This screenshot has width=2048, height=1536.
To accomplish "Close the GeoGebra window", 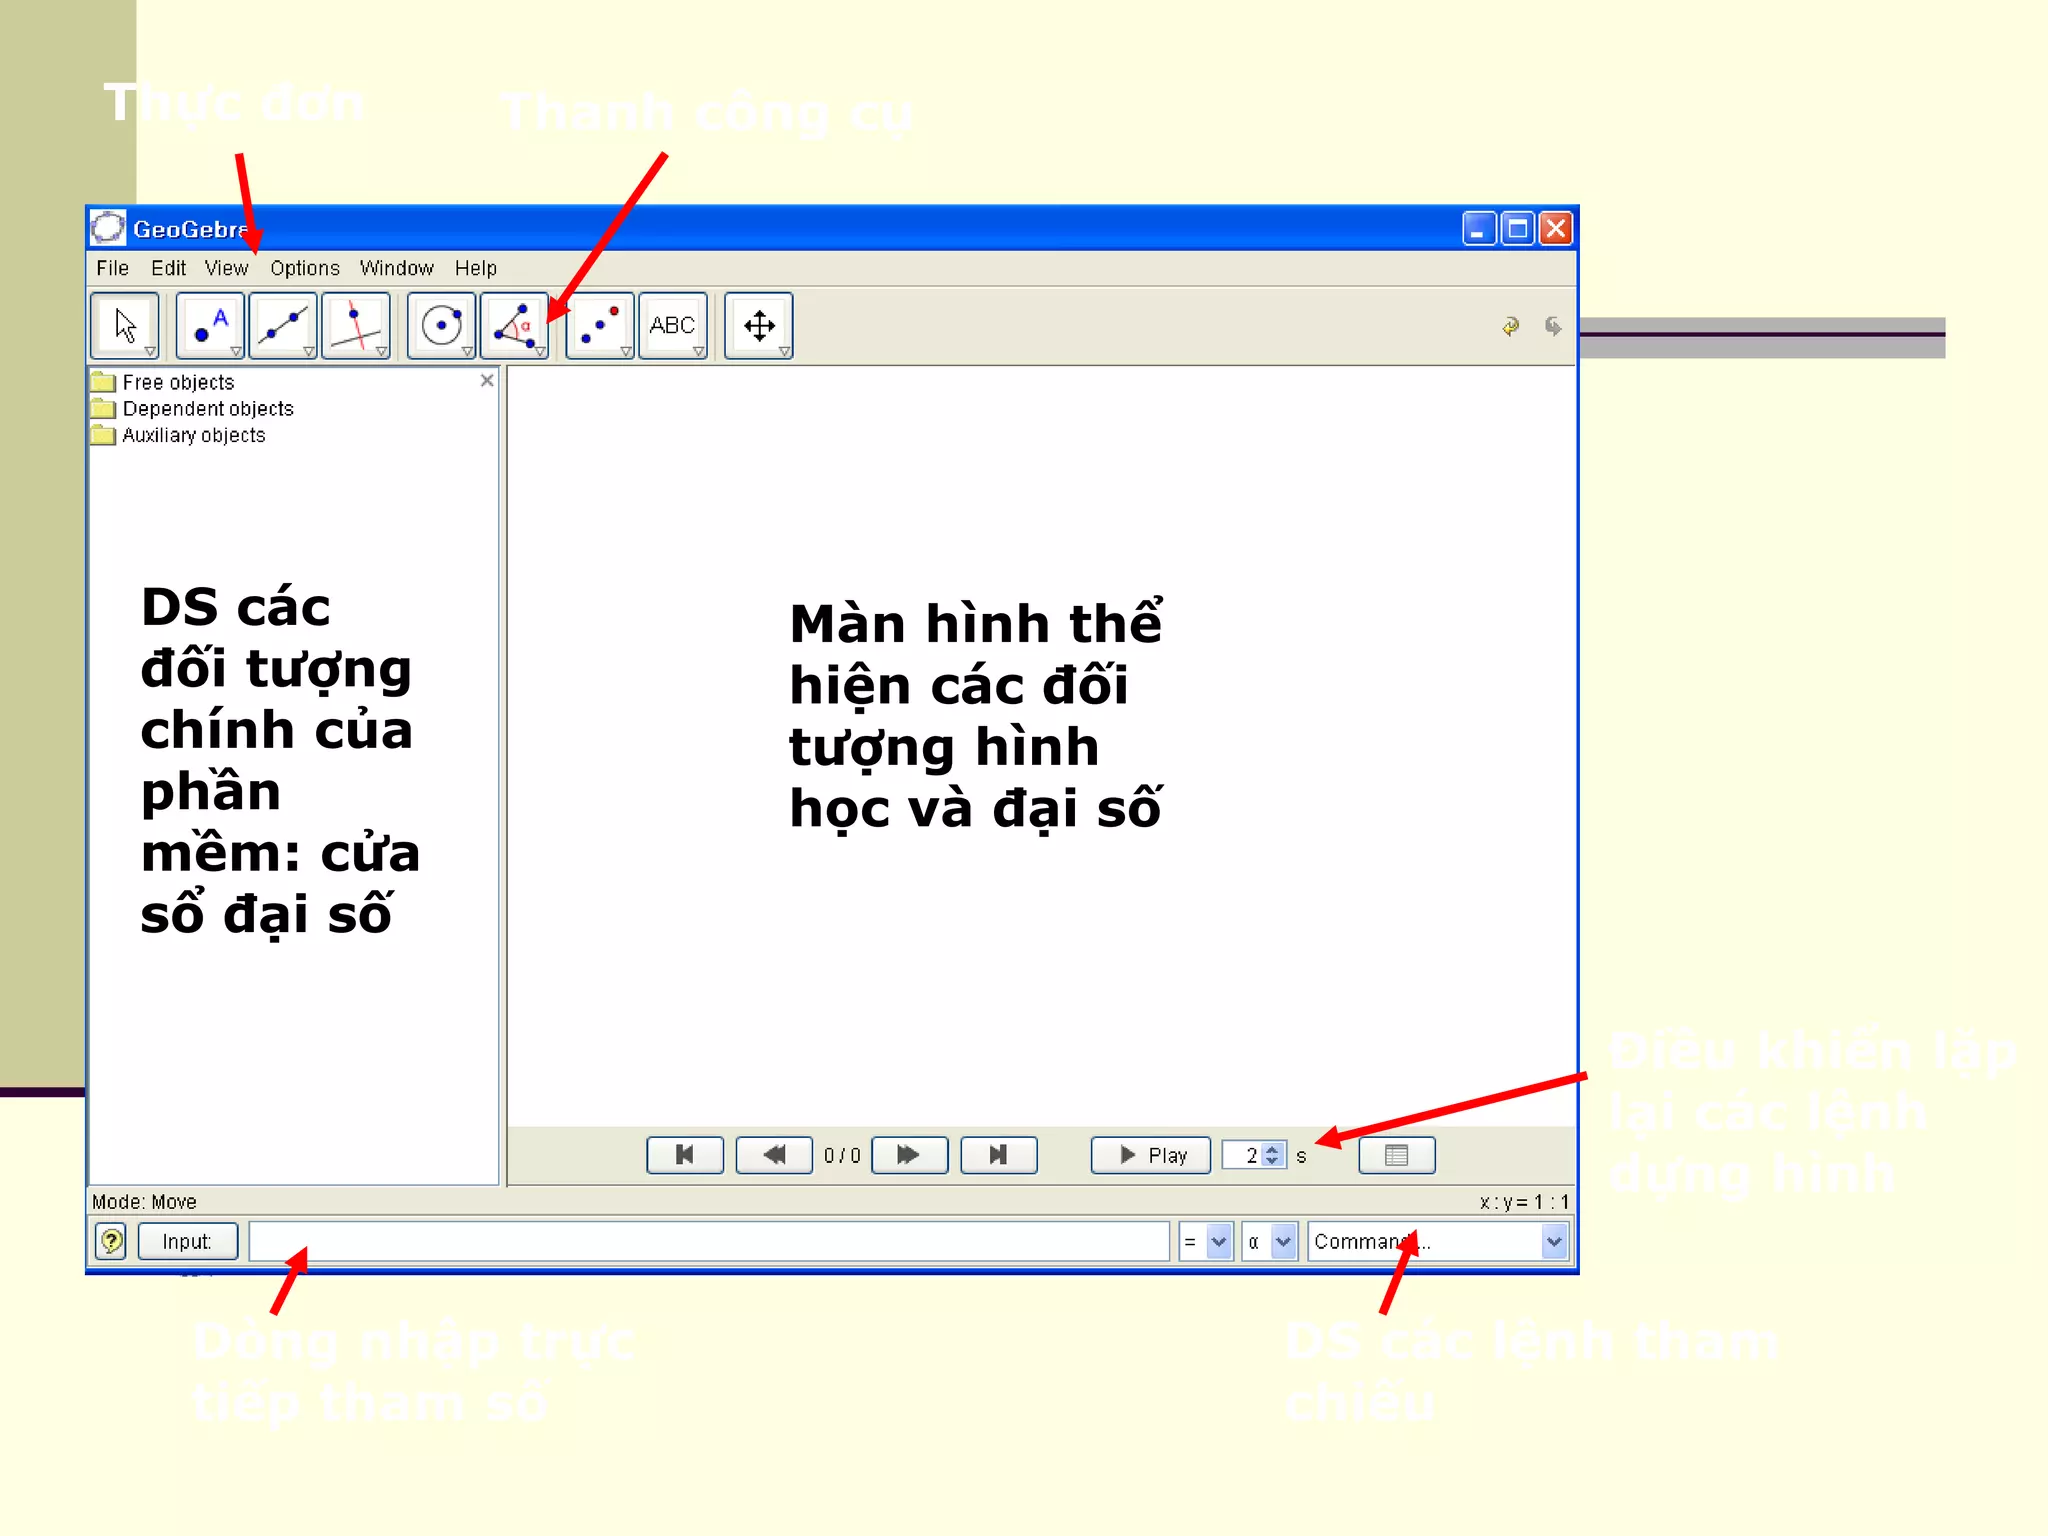I will [1556, 228].
